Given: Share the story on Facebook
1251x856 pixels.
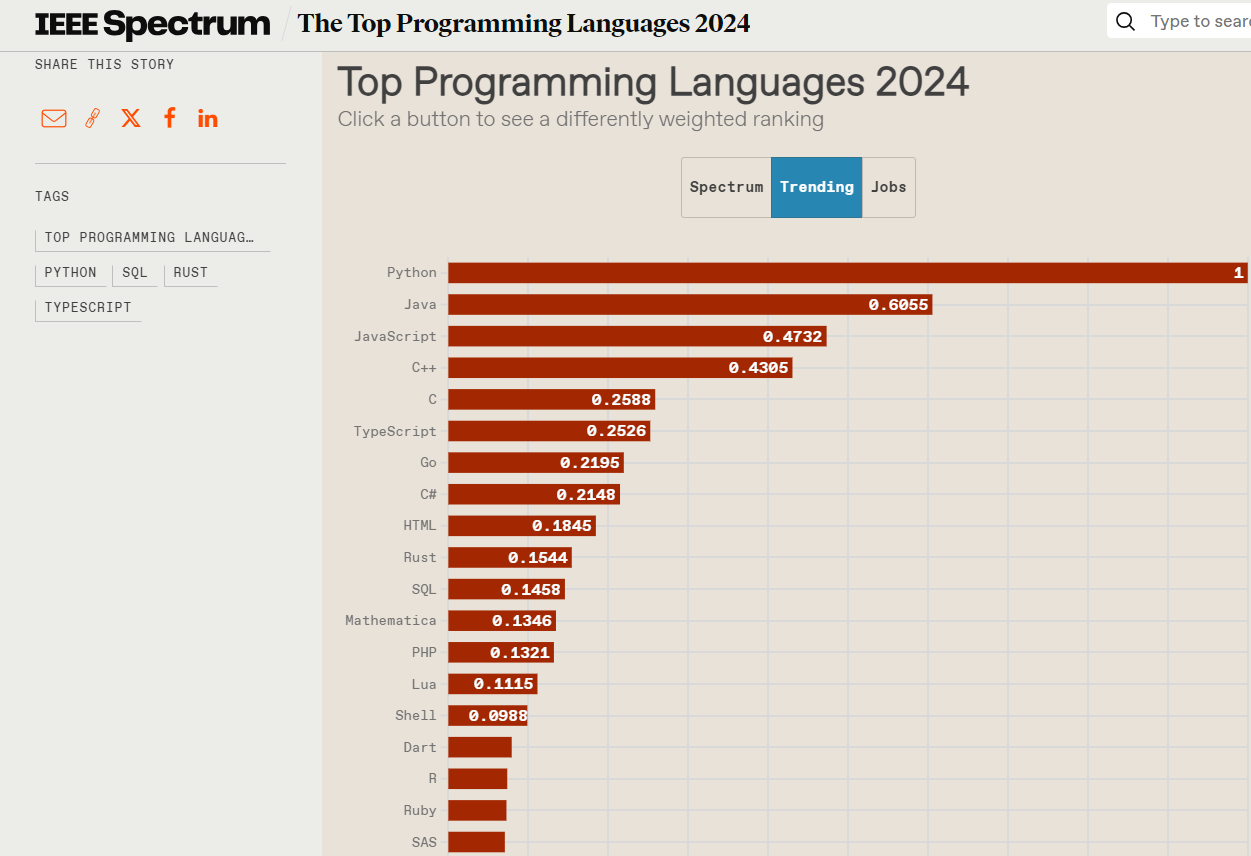Looking at the screenshot, I should coord(170,118).
